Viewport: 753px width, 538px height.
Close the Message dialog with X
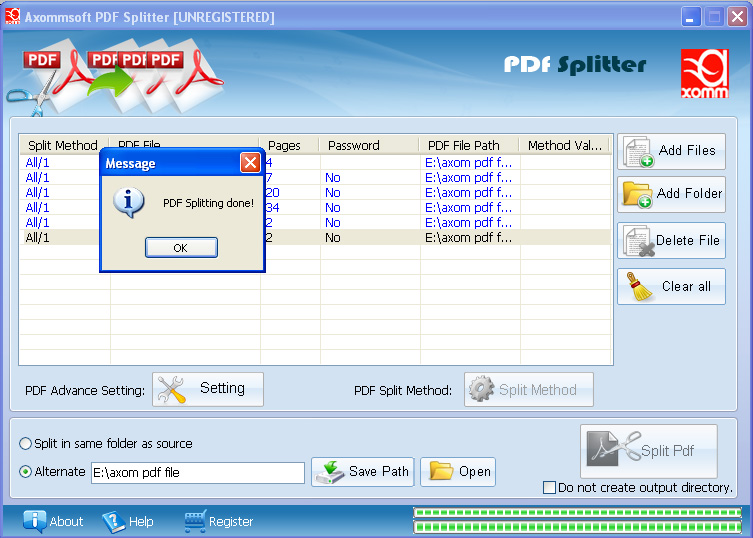coord(250,163)
